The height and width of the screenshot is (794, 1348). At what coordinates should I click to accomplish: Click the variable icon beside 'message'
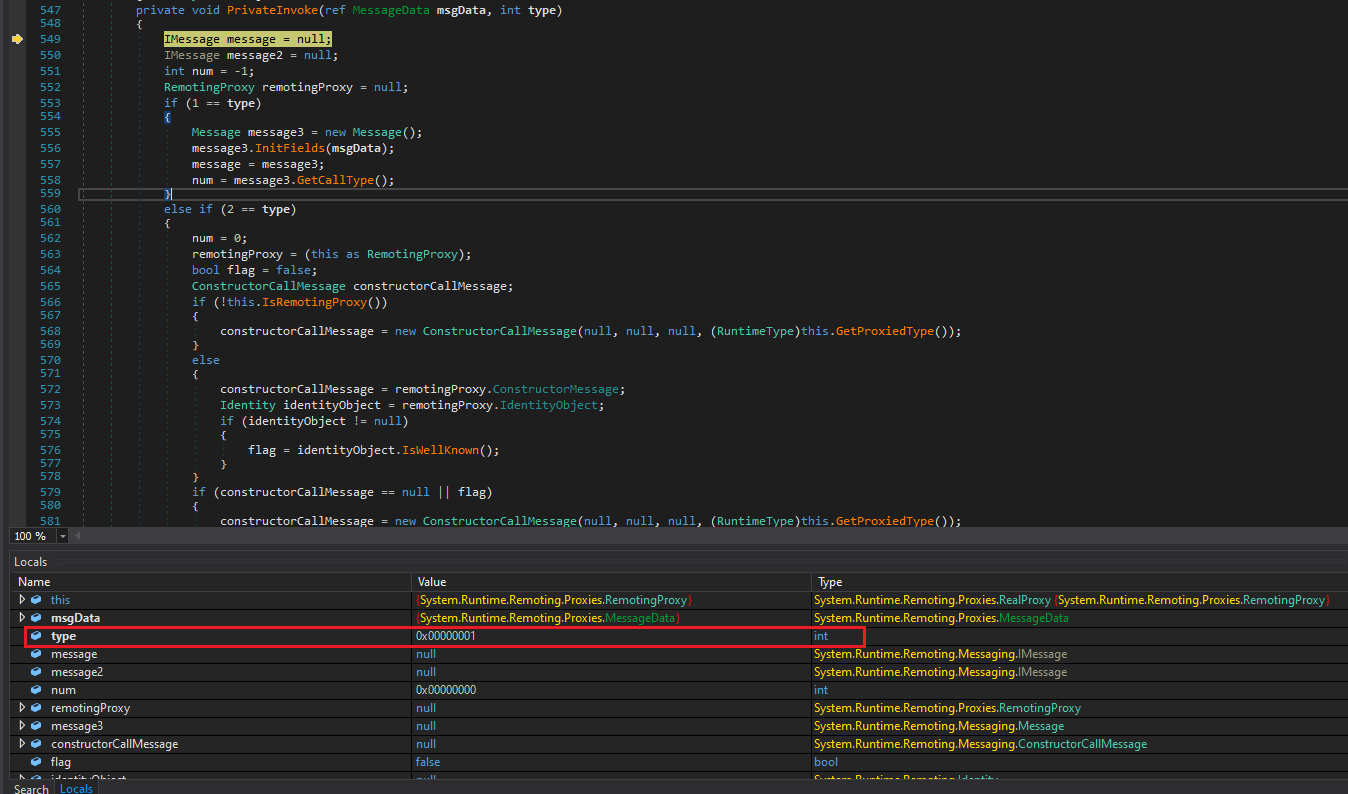(x=36, y=654)
